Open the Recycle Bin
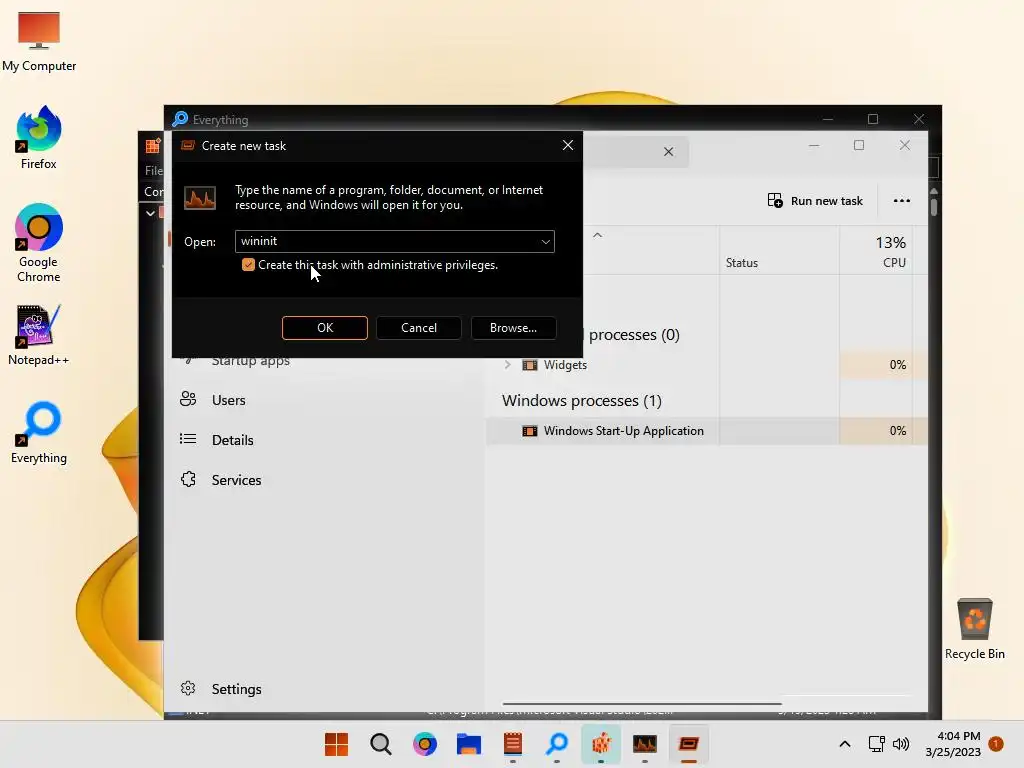1024x768 pixels. pos(974,628)
